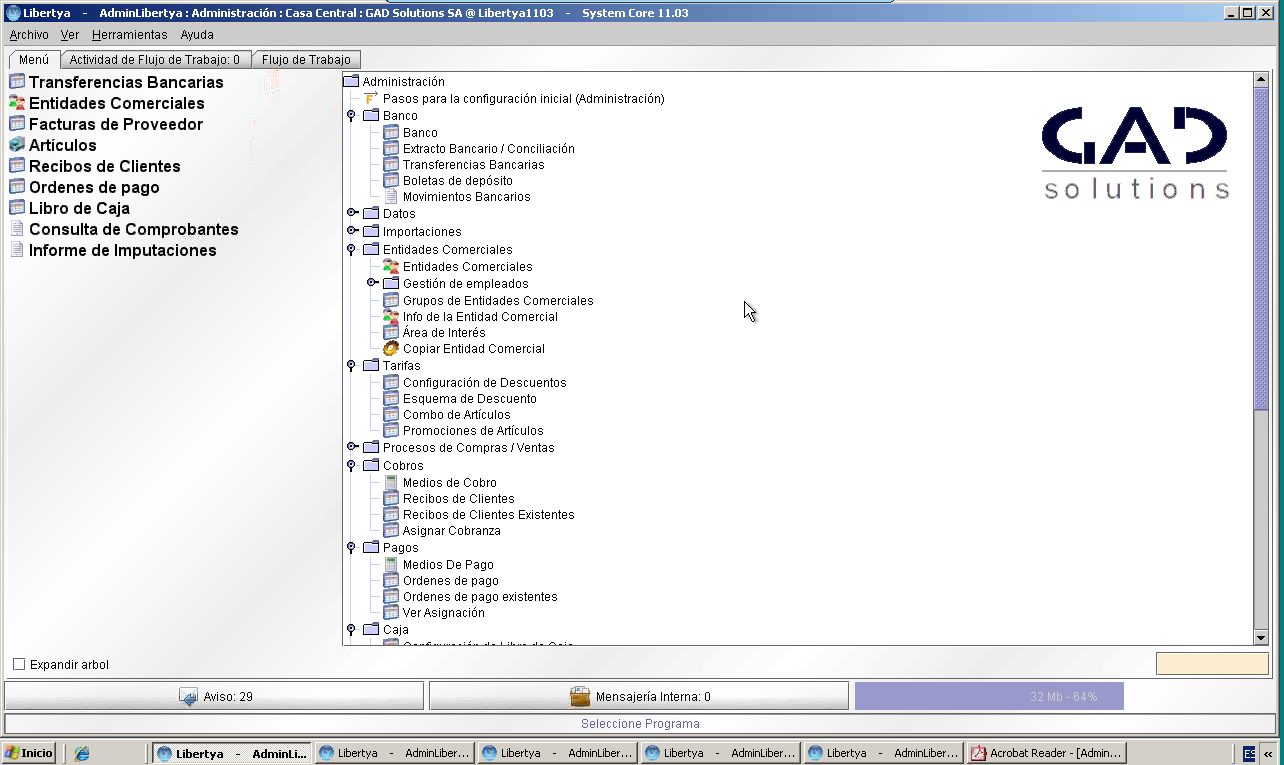
Task: Click the Inicio start button
Action: click(x=29, y=753)
